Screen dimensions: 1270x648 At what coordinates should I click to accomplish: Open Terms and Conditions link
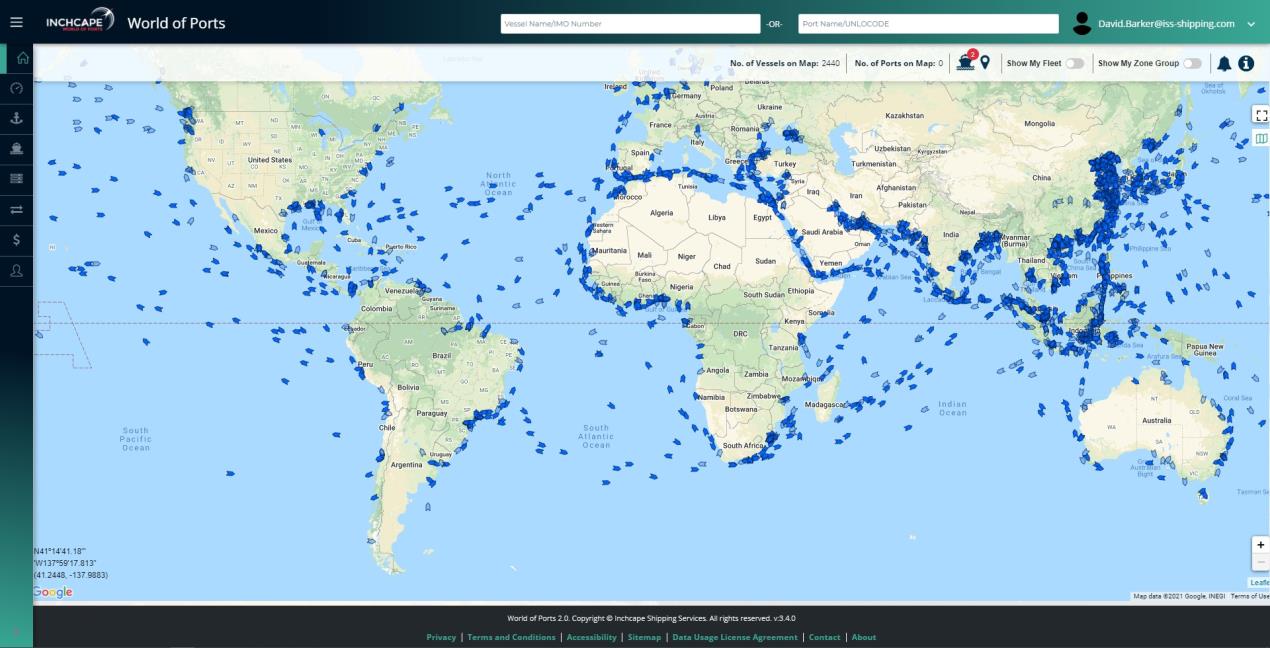[511, 637]
